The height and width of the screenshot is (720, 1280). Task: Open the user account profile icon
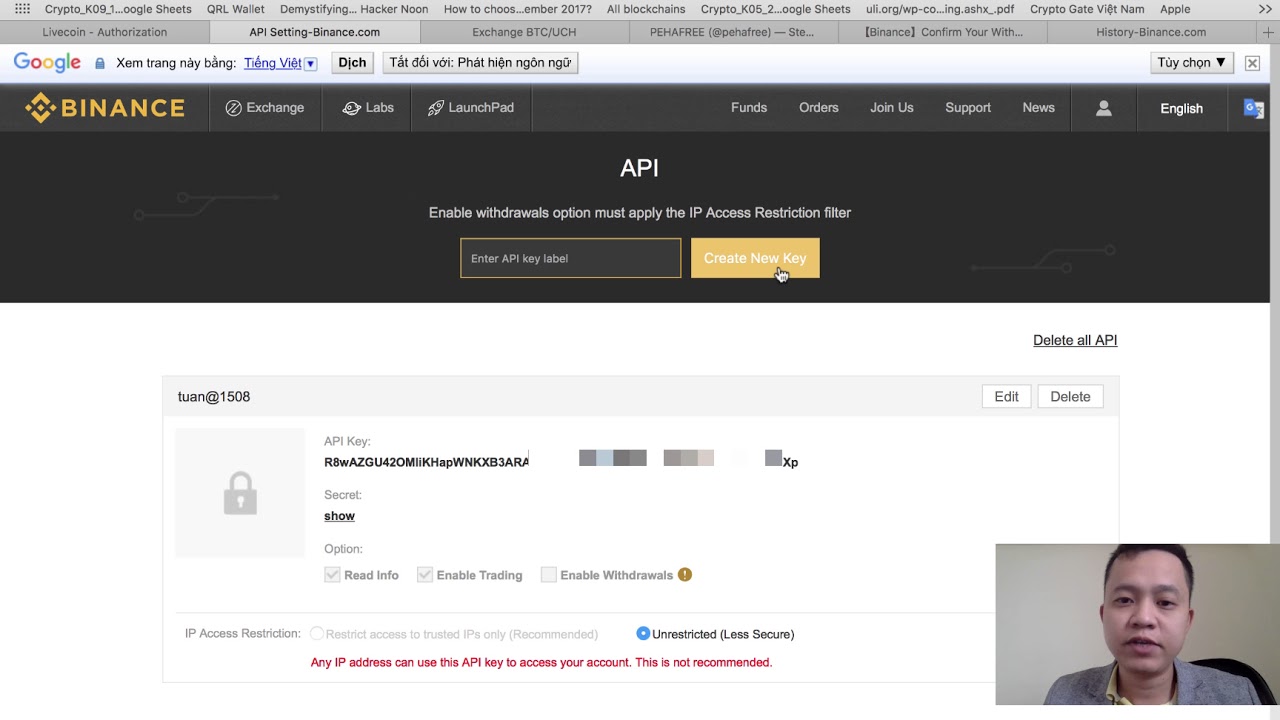[1103, 108]
